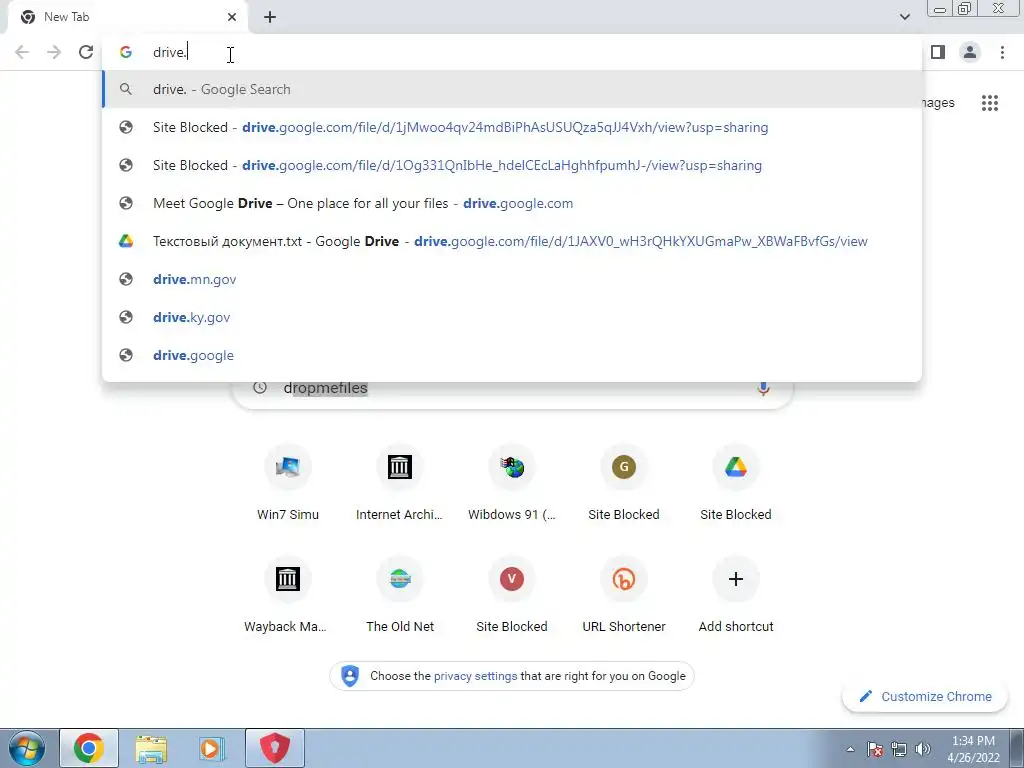Screen dimensions: 1024x768
Task: Open the network status tray icon
Action: click(899, 749)
